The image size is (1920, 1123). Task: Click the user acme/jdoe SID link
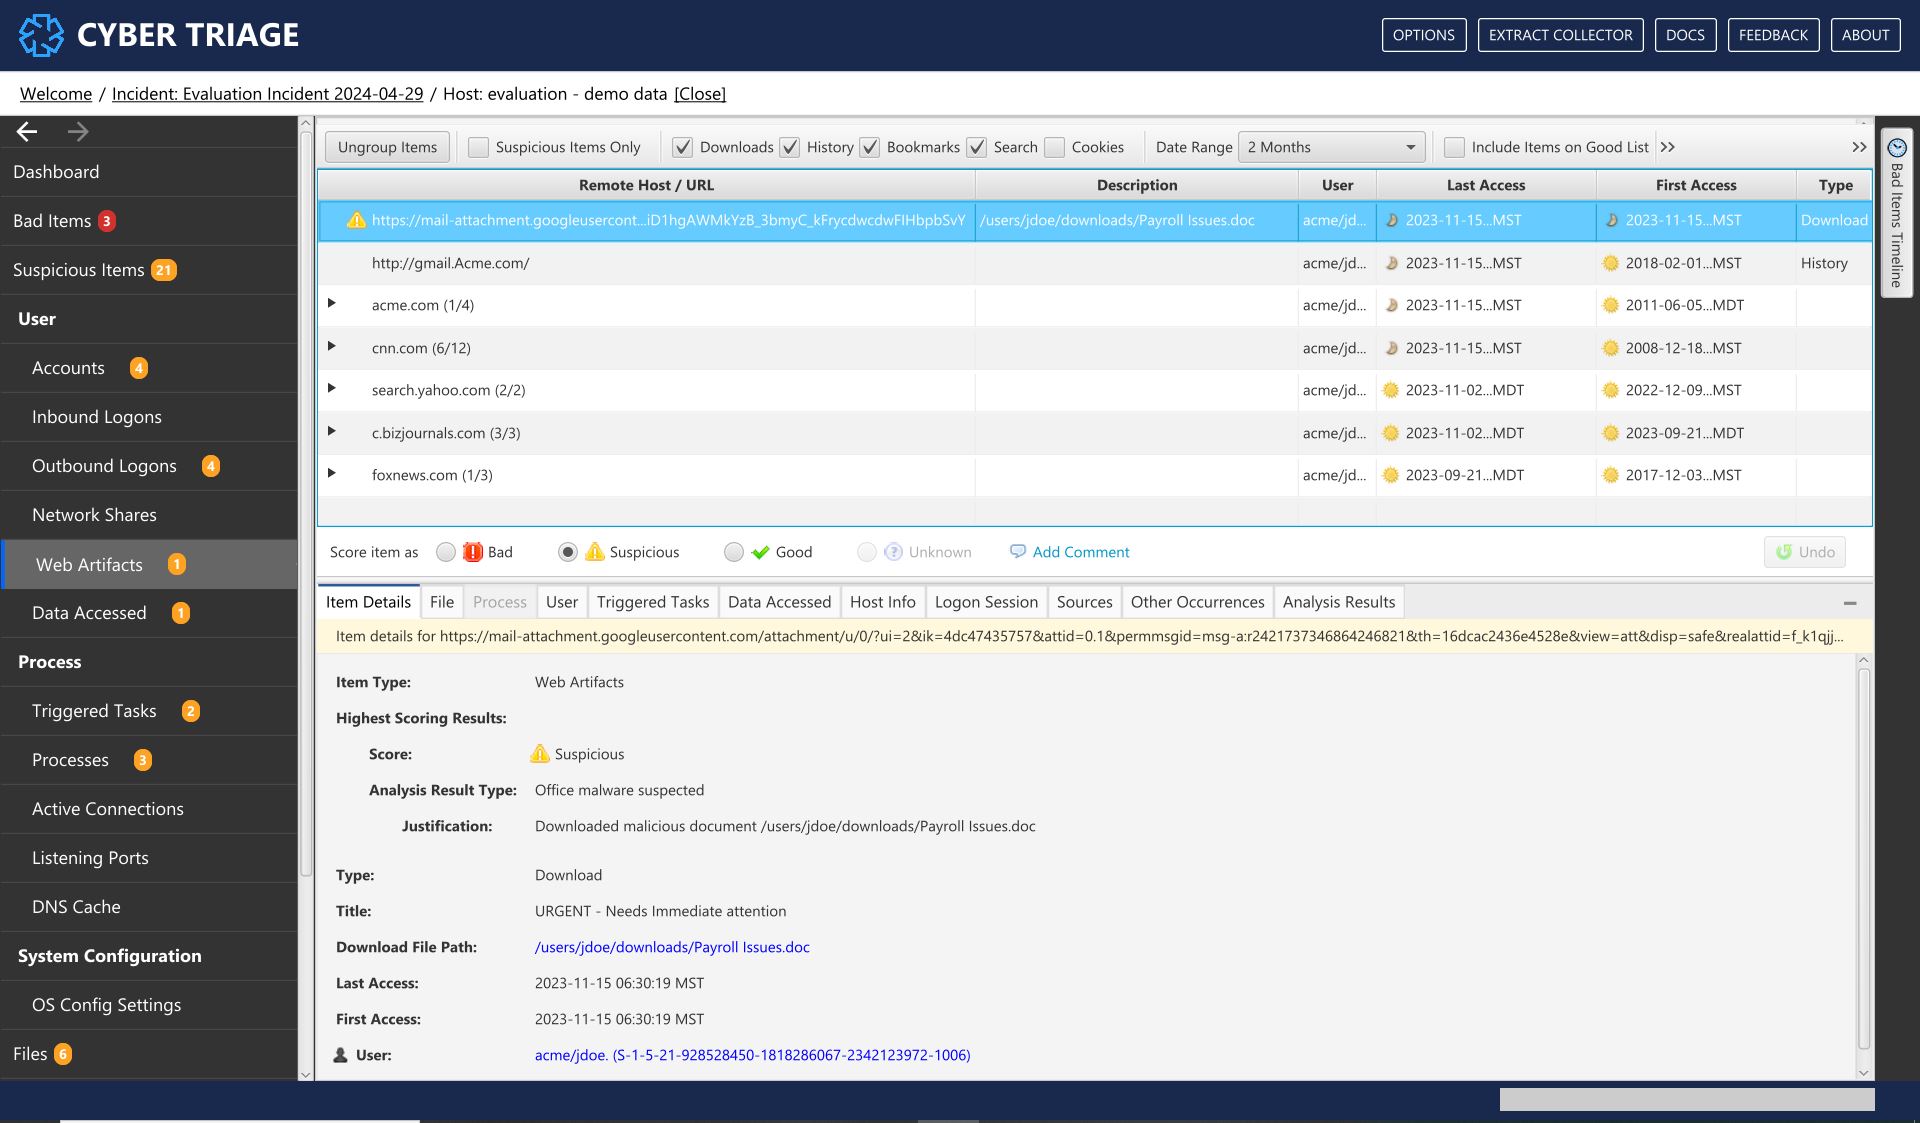(752, 1055)
